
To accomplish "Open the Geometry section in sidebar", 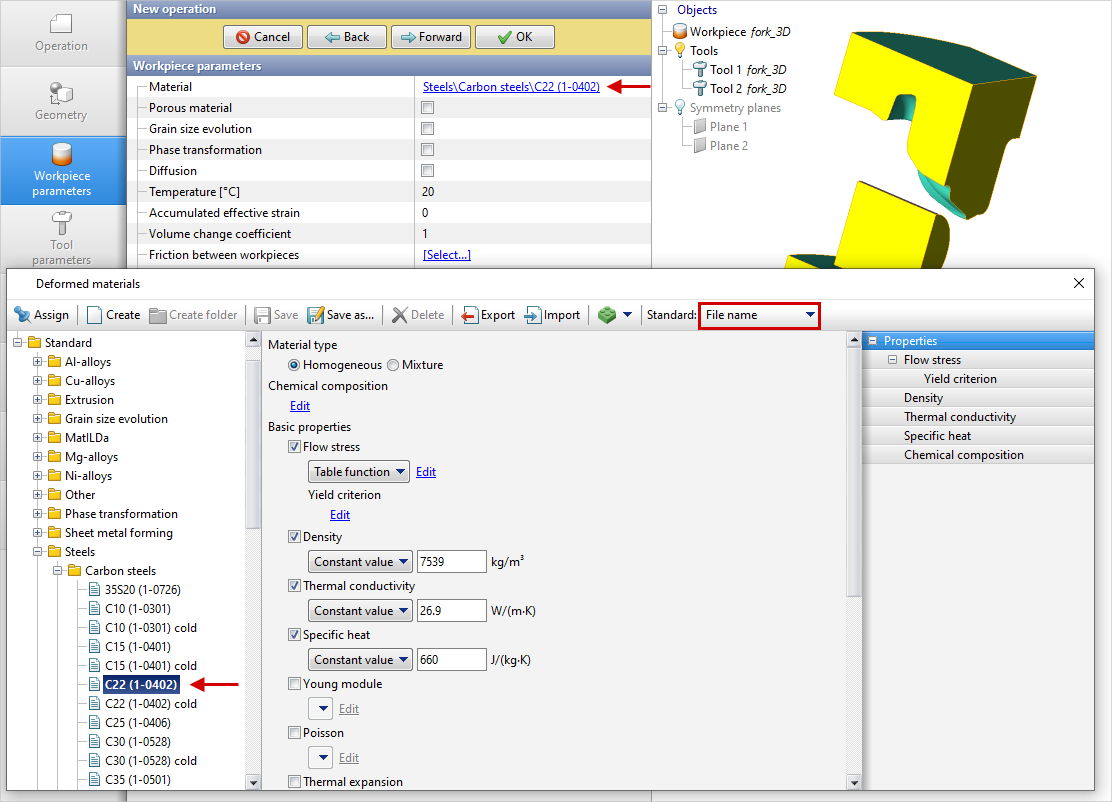I will [x=62, y=101].
